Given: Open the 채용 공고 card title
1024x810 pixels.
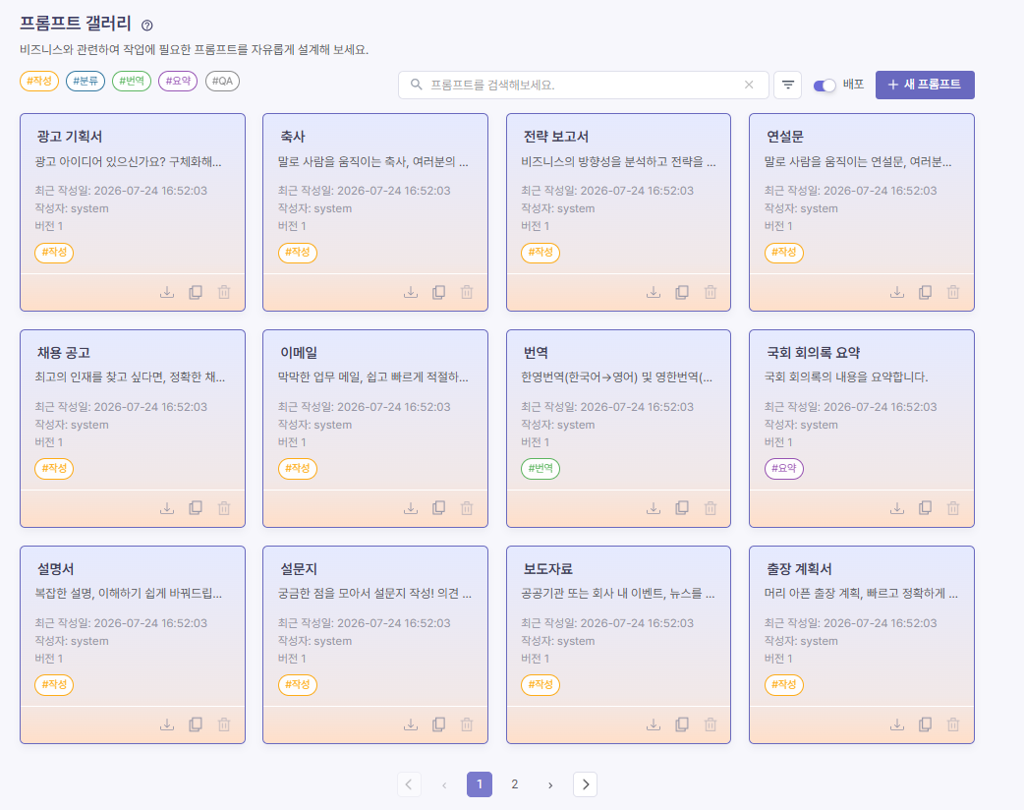Looking at the screenshot, I should (x=63, y=353).
